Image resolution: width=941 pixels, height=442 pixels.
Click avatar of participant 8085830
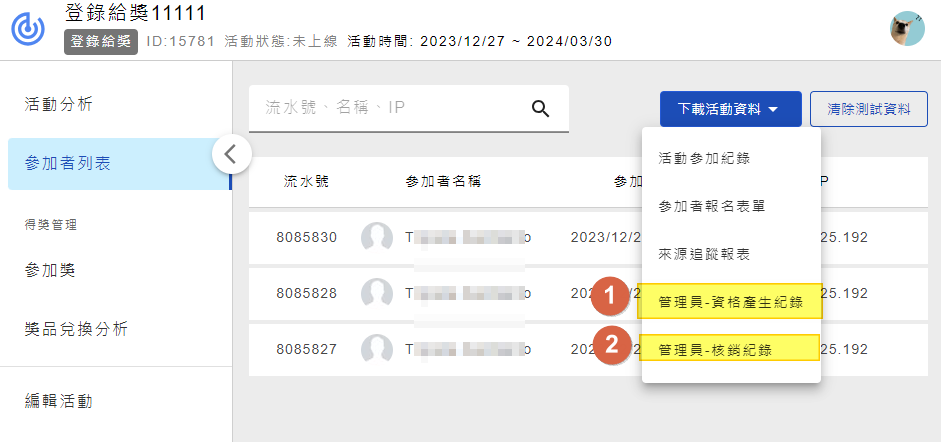point(376,238)
